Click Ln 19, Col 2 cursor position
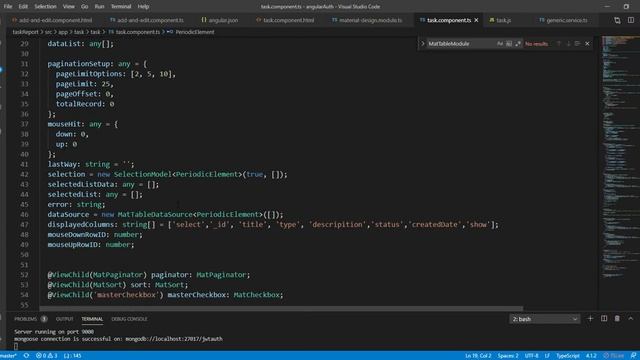 (x=478, y=356)
